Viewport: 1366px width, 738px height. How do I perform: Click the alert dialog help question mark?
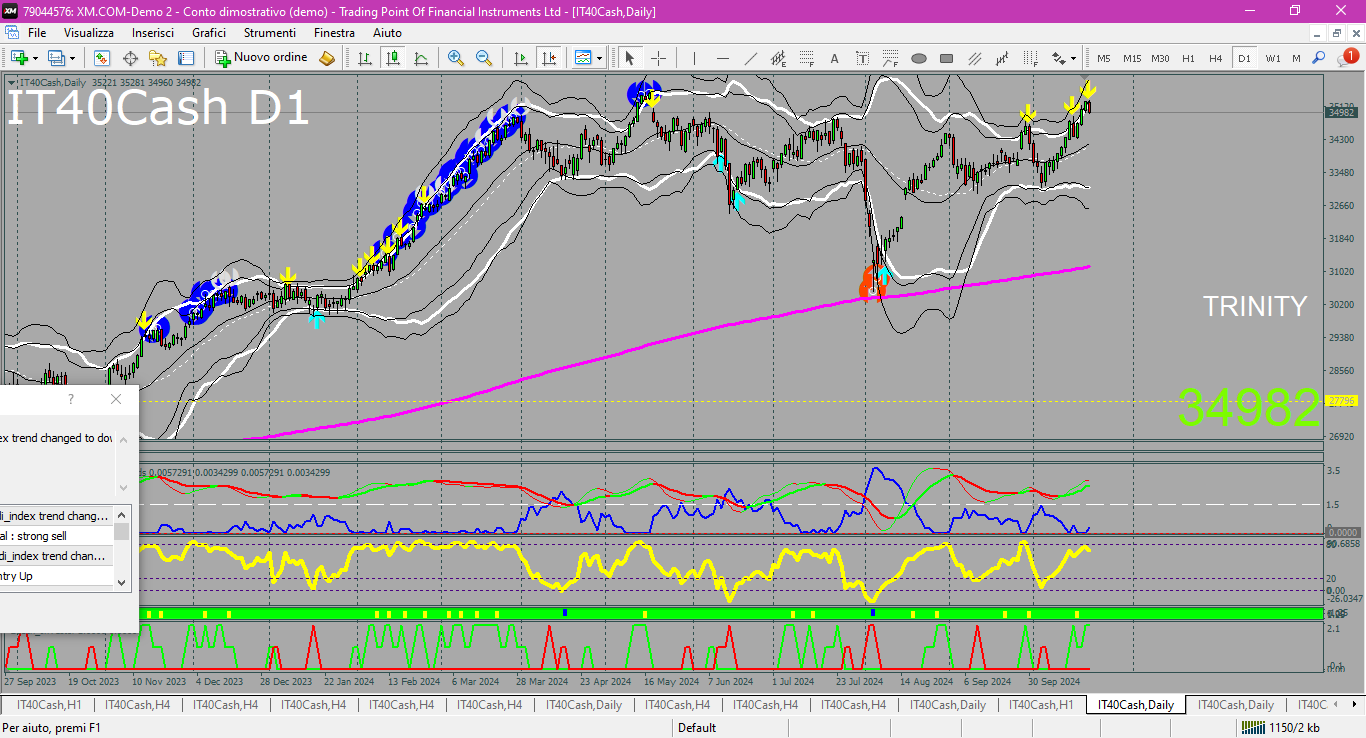pyautogui.click(x=71, y=399)
